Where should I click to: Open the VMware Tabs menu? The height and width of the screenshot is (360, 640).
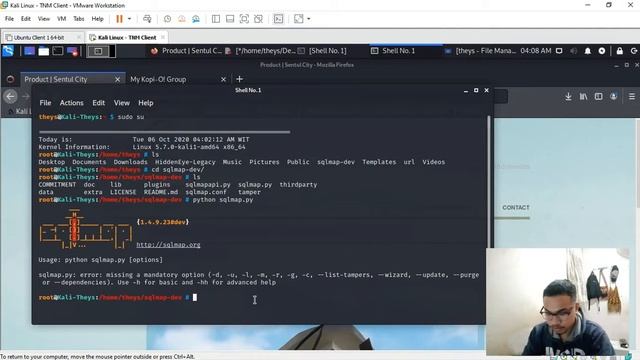(79, 19)
